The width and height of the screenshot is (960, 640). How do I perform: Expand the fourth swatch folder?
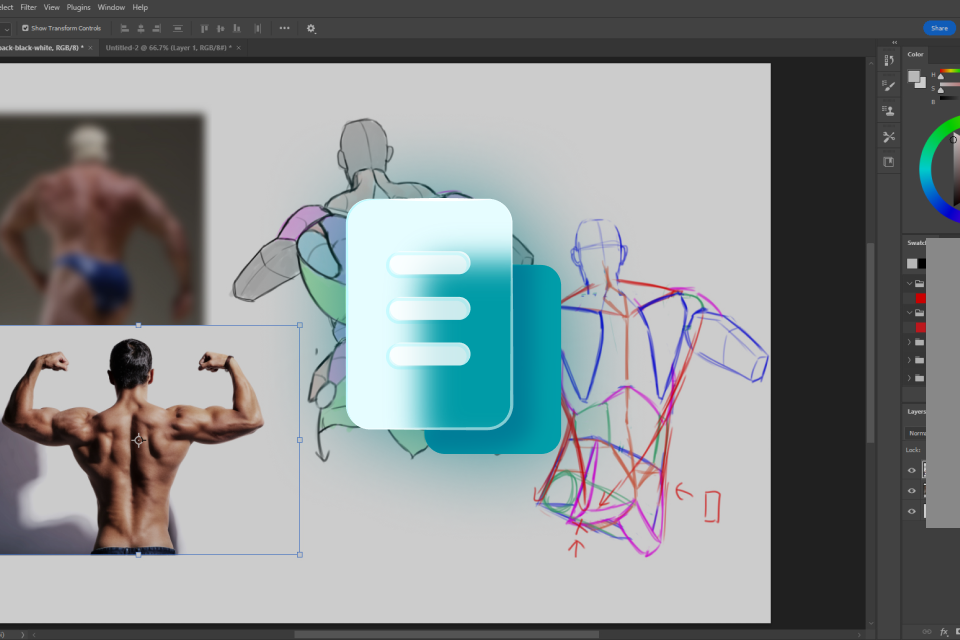coord(909,360)
